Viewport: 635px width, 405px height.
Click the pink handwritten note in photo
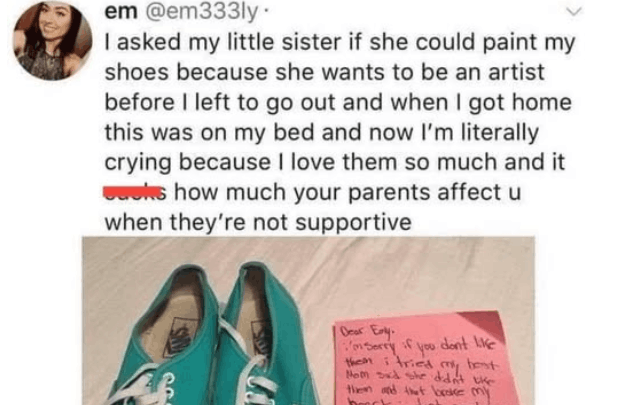[x=424, y=360]
